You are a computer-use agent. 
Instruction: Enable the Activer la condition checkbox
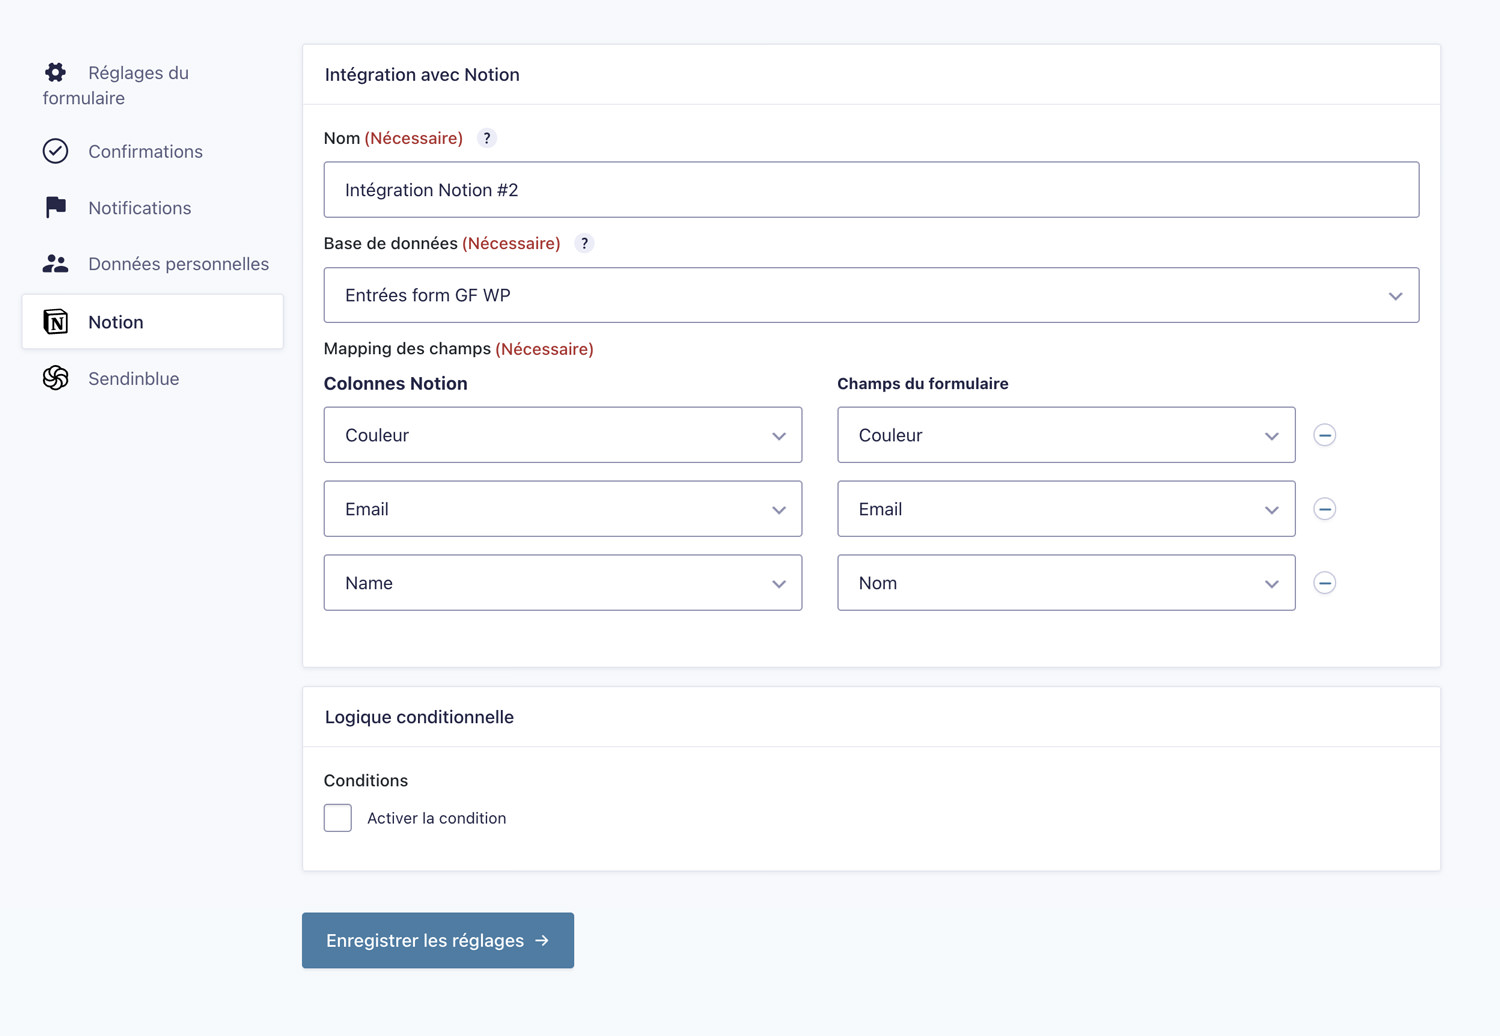coord(338,818)
